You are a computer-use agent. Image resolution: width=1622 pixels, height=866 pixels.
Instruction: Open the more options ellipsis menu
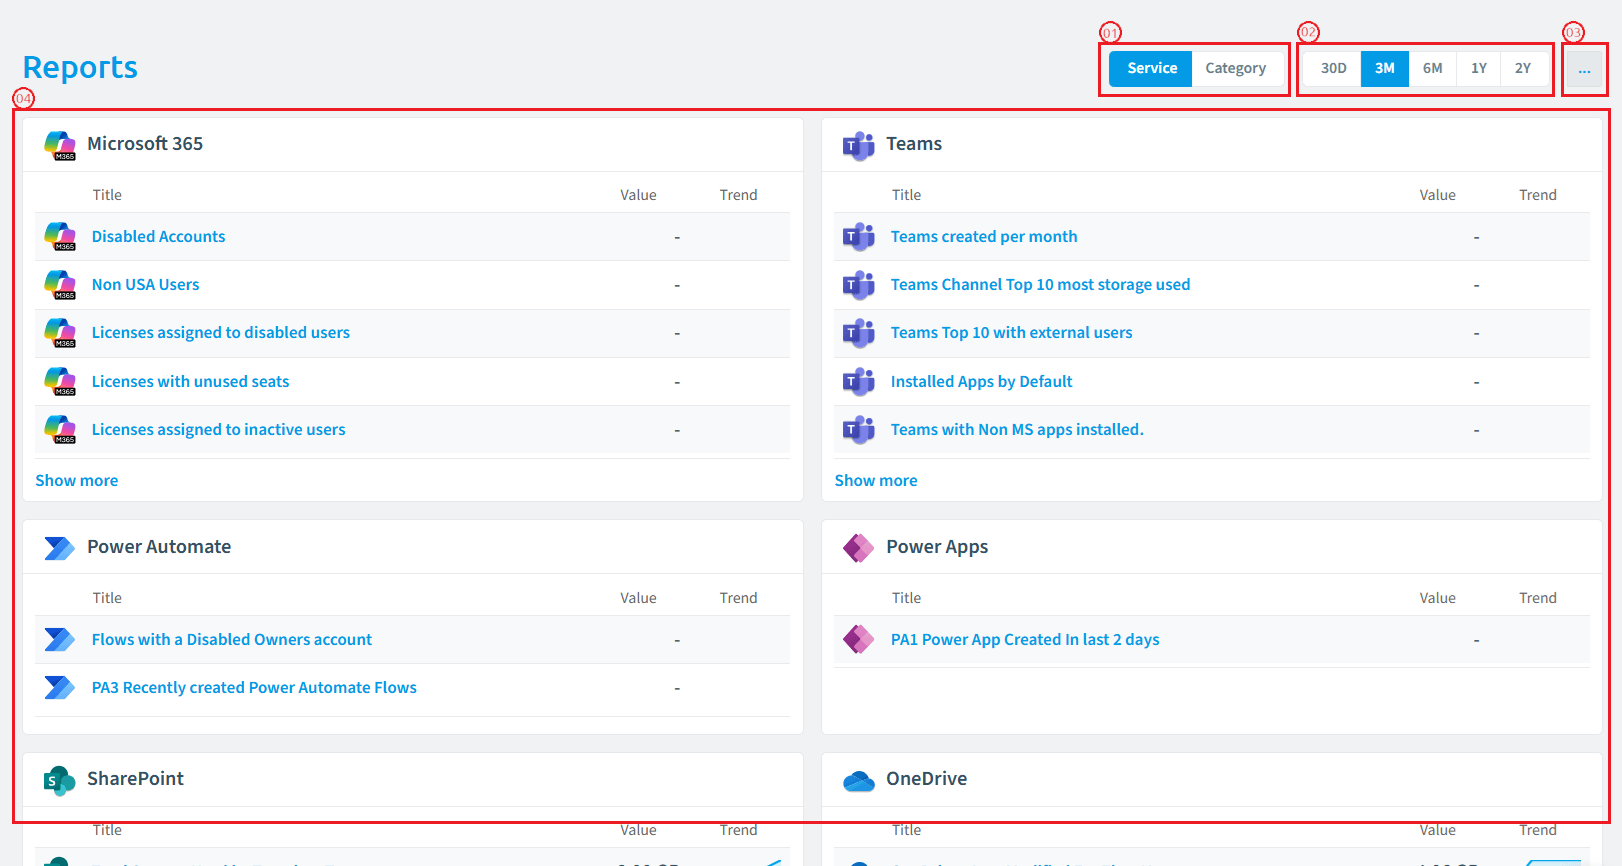click(1584, 69)
